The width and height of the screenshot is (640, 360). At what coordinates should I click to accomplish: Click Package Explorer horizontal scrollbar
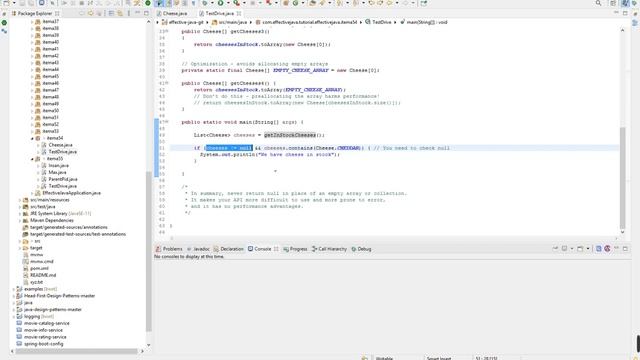tap(76, 351)
